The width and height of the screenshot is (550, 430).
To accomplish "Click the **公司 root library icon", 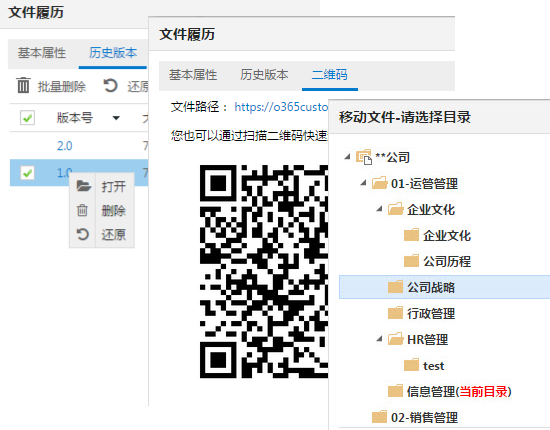I will (x=364, y=157).
